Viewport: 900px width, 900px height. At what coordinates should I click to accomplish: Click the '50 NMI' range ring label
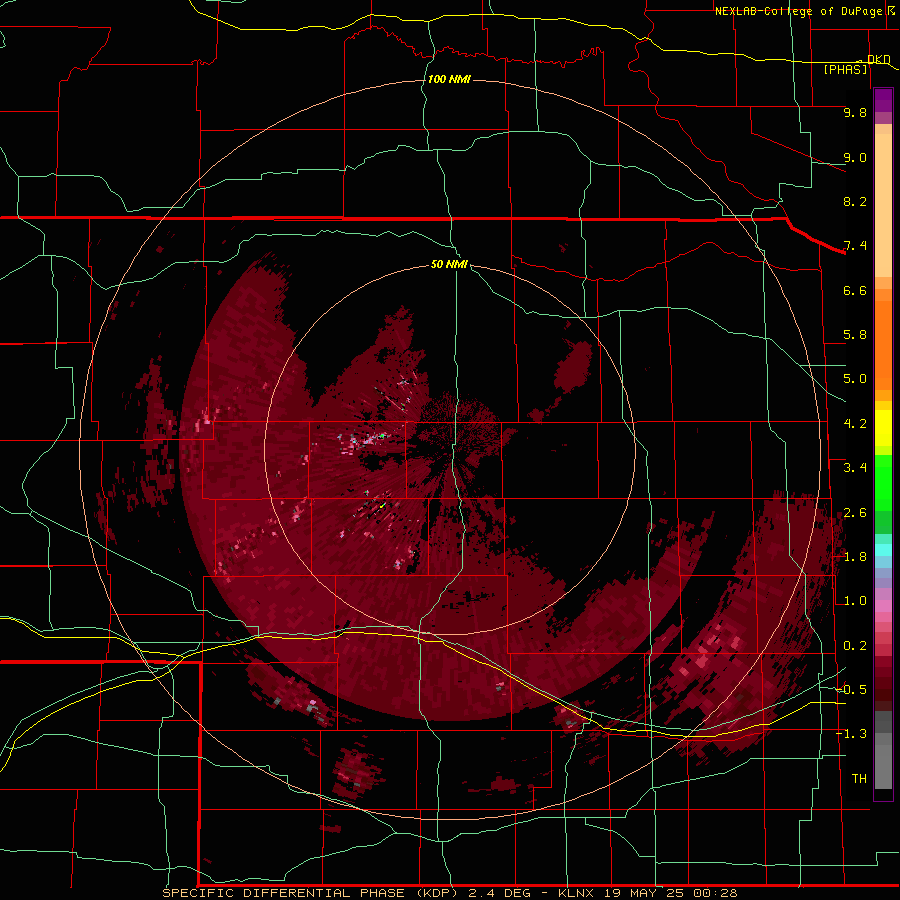[449, 264]
